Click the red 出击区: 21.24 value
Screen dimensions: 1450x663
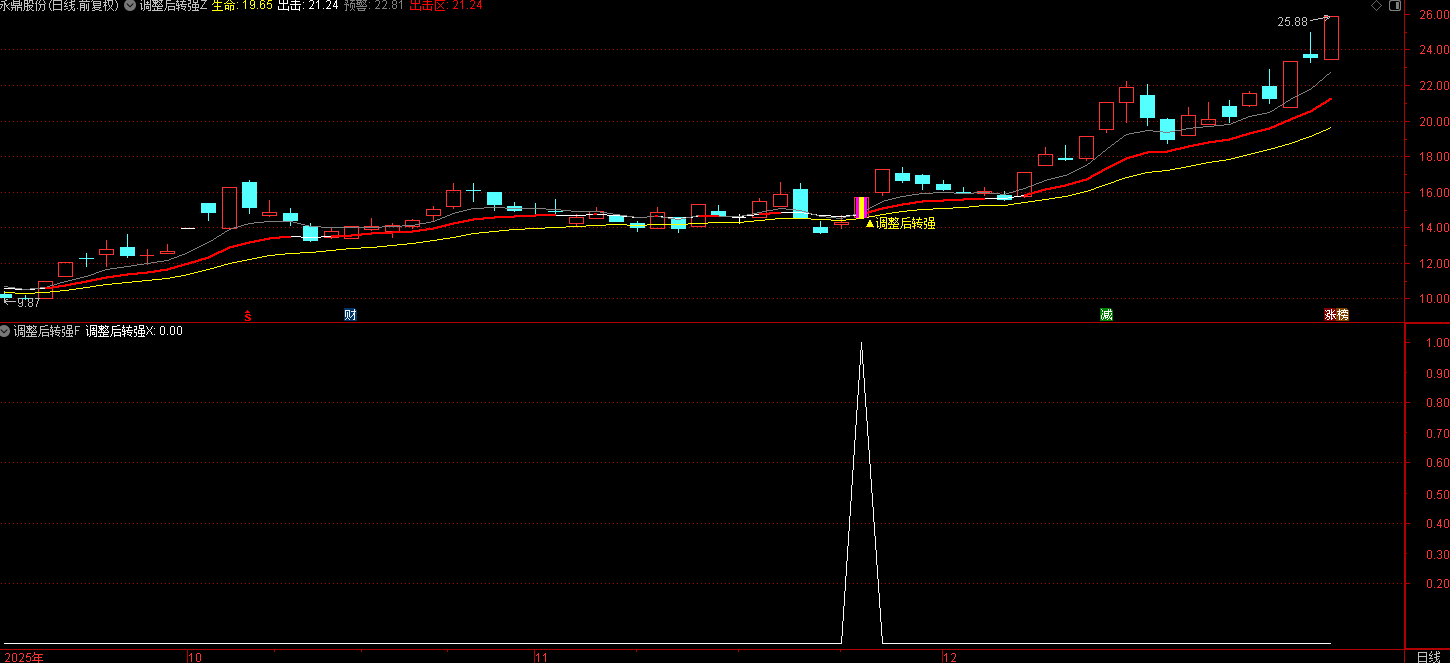446,6
